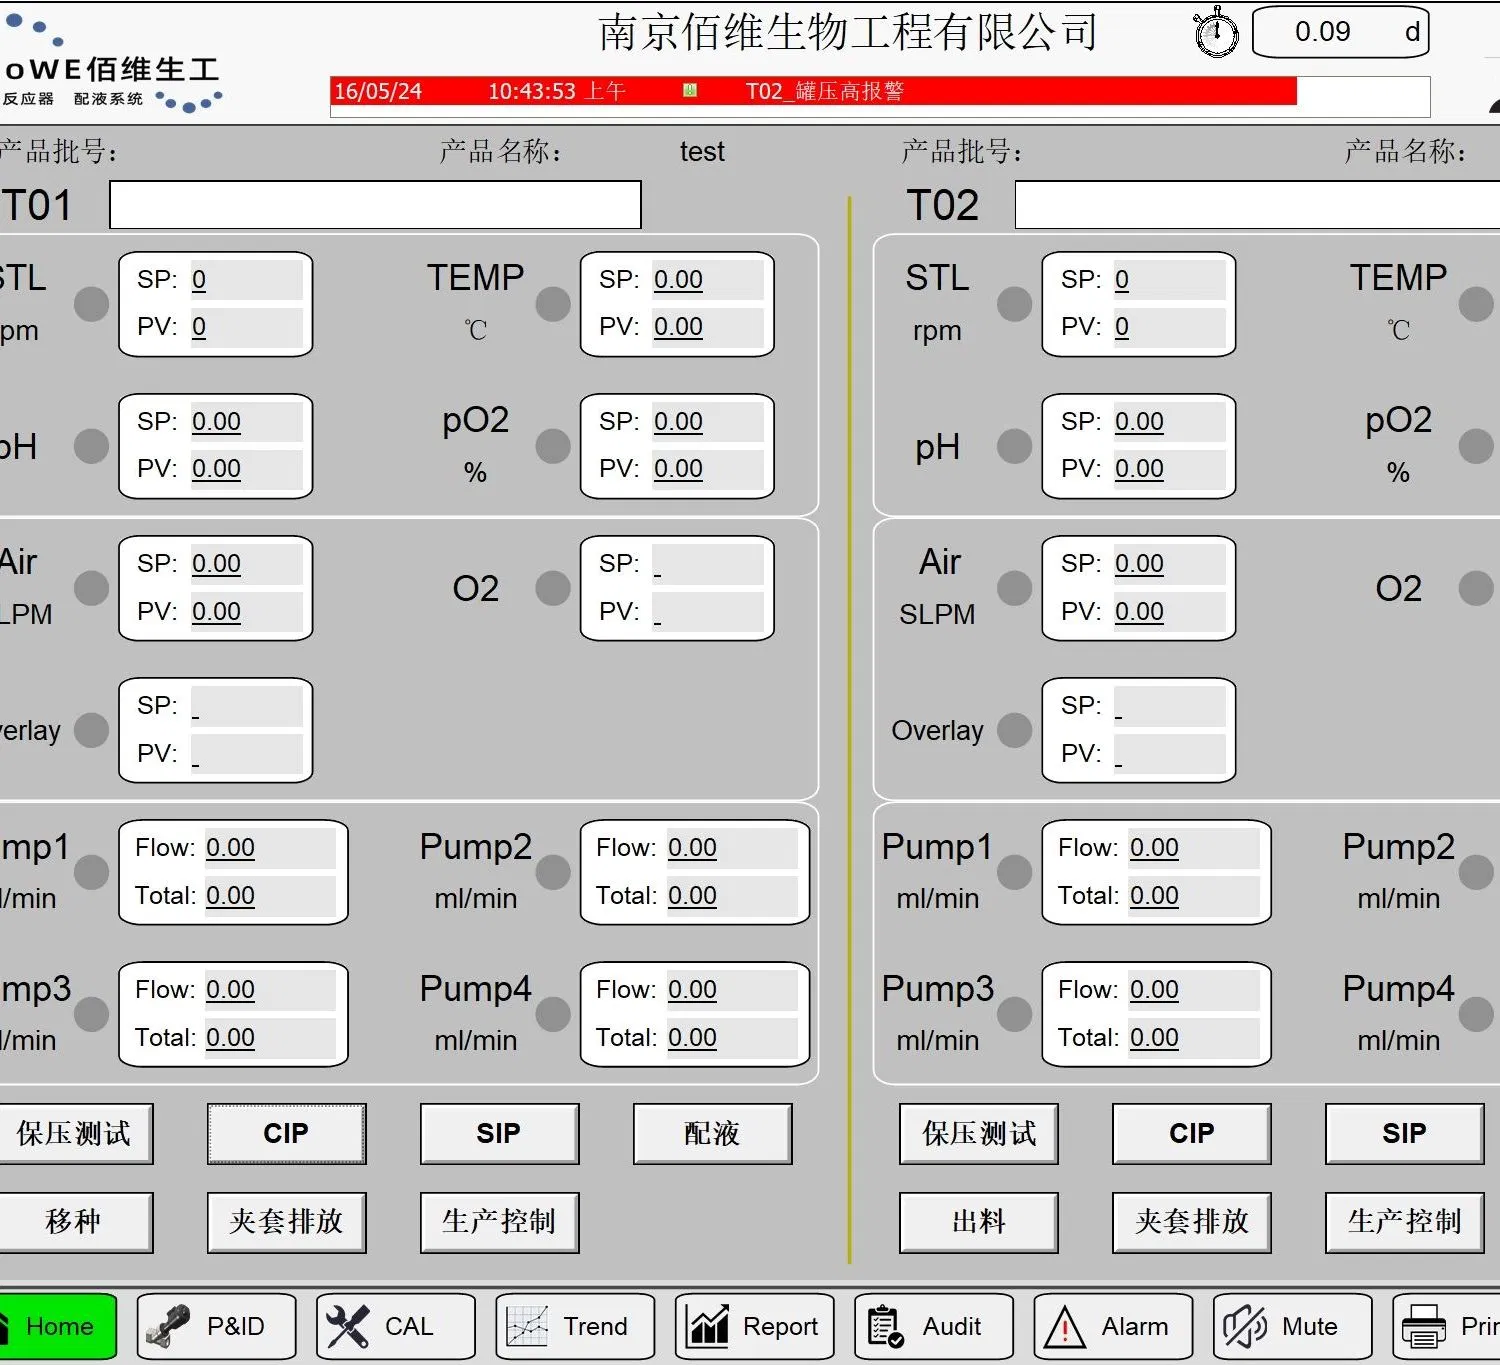Toggle the T01 Pump2 status indicator
The height and width of the screenshot is (1365, 1500).
click(x=553, y=872)
